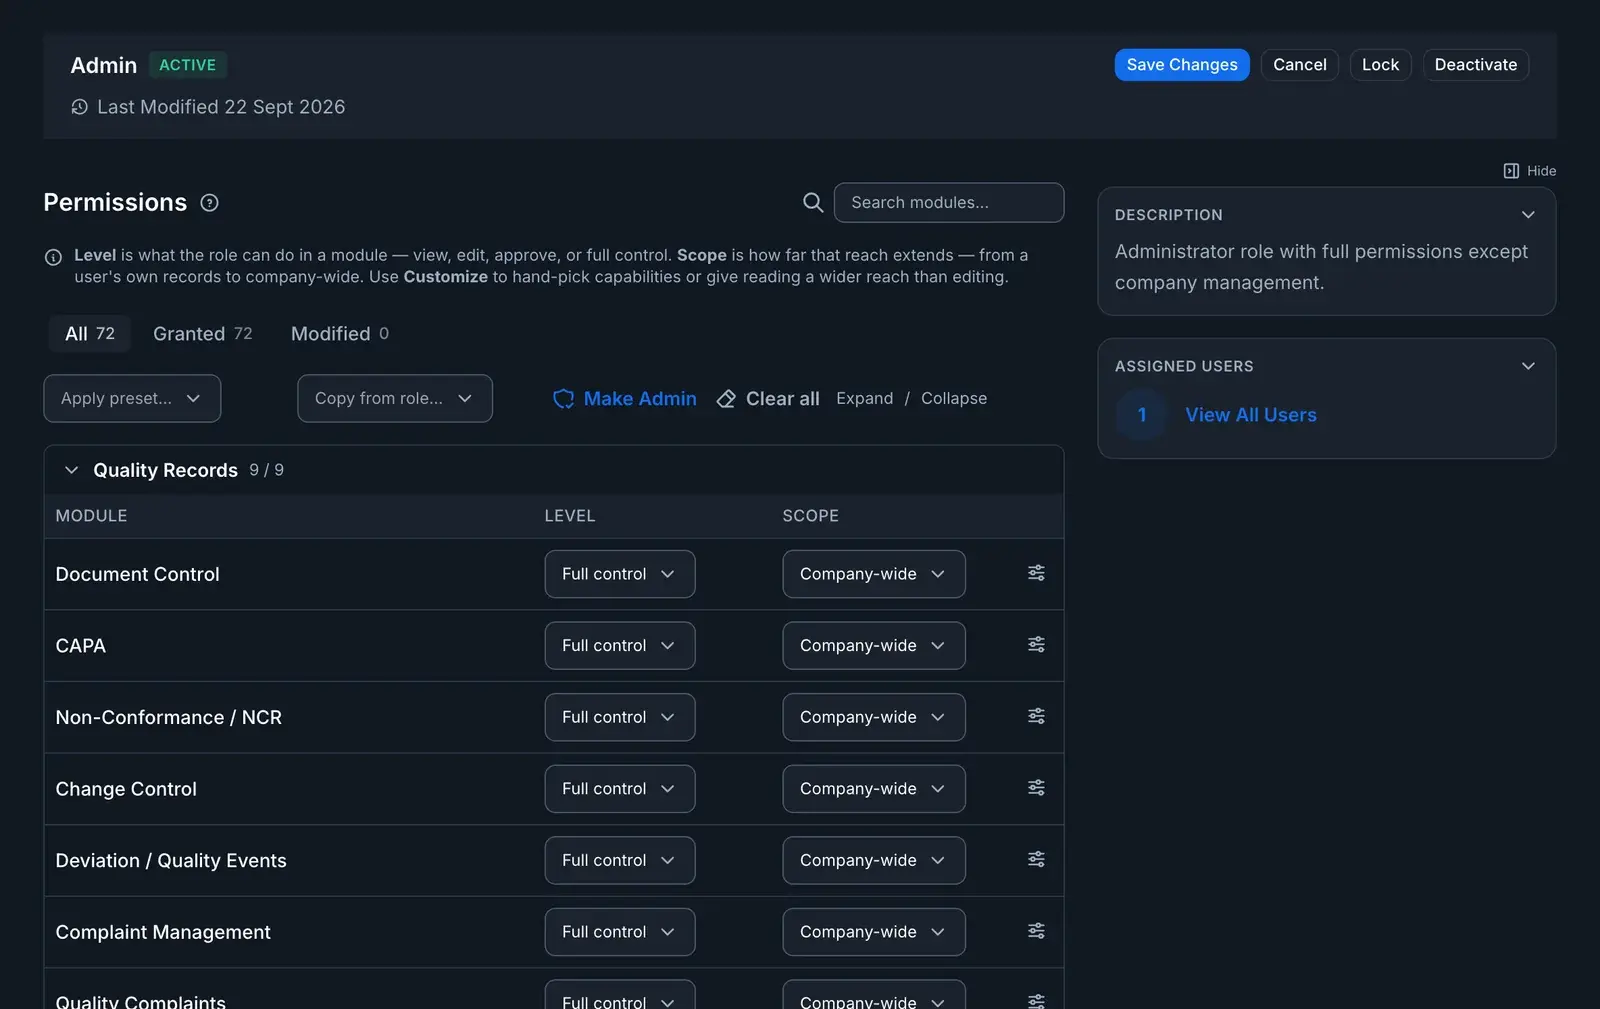Screen dimensions: 1600x1009
Task: Click the Make Admin shield icon
Action: [x=563, y=399]
